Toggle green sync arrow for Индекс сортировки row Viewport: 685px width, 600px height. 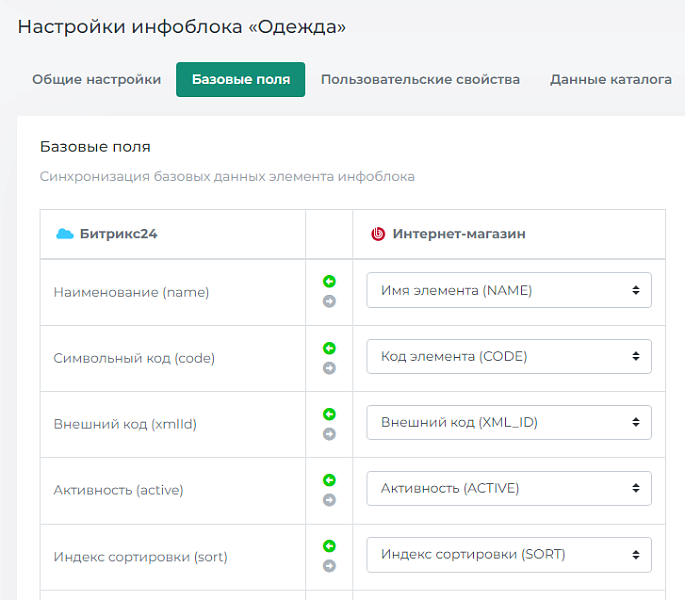[329, 546]
